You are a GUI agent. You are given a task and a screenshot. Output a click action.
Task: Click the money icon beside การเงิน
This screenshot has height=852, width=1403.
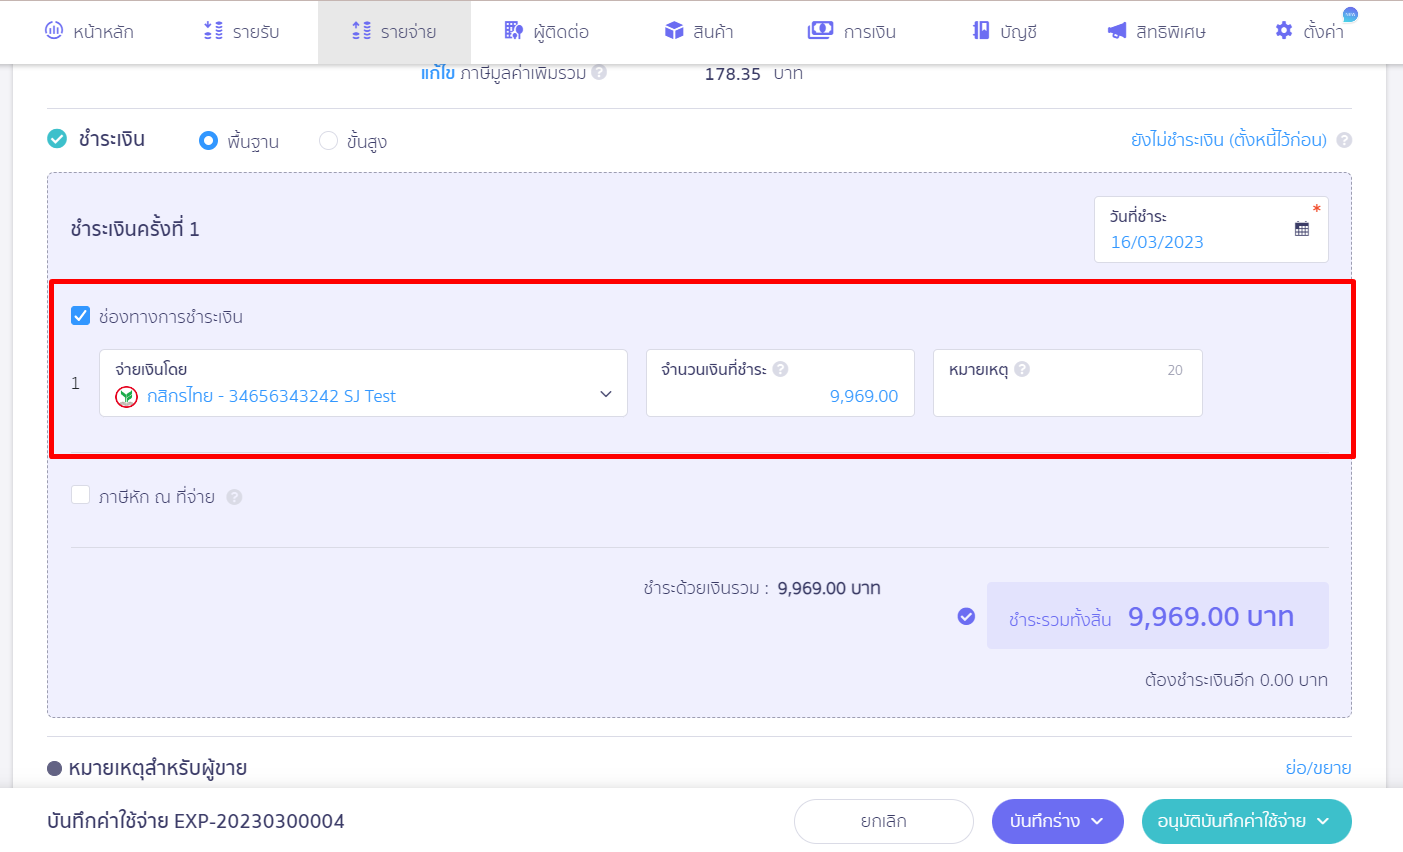(820, 31)
